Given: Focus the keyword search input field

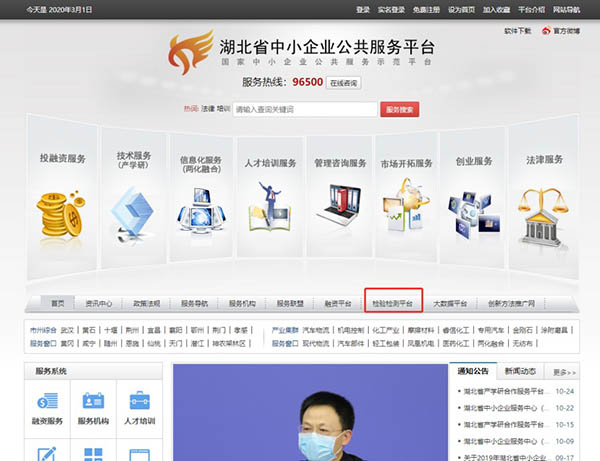Looking at the screenshot, I should point(303,109).
